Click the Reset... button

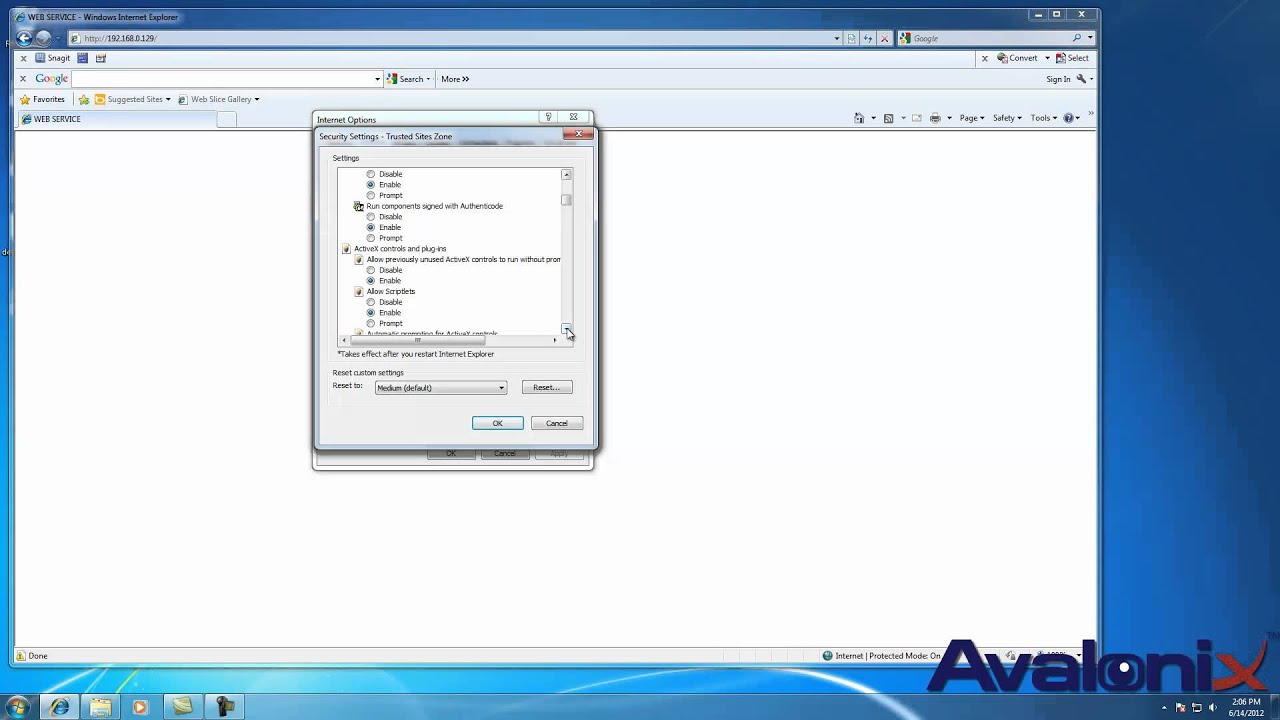[547, 387]
